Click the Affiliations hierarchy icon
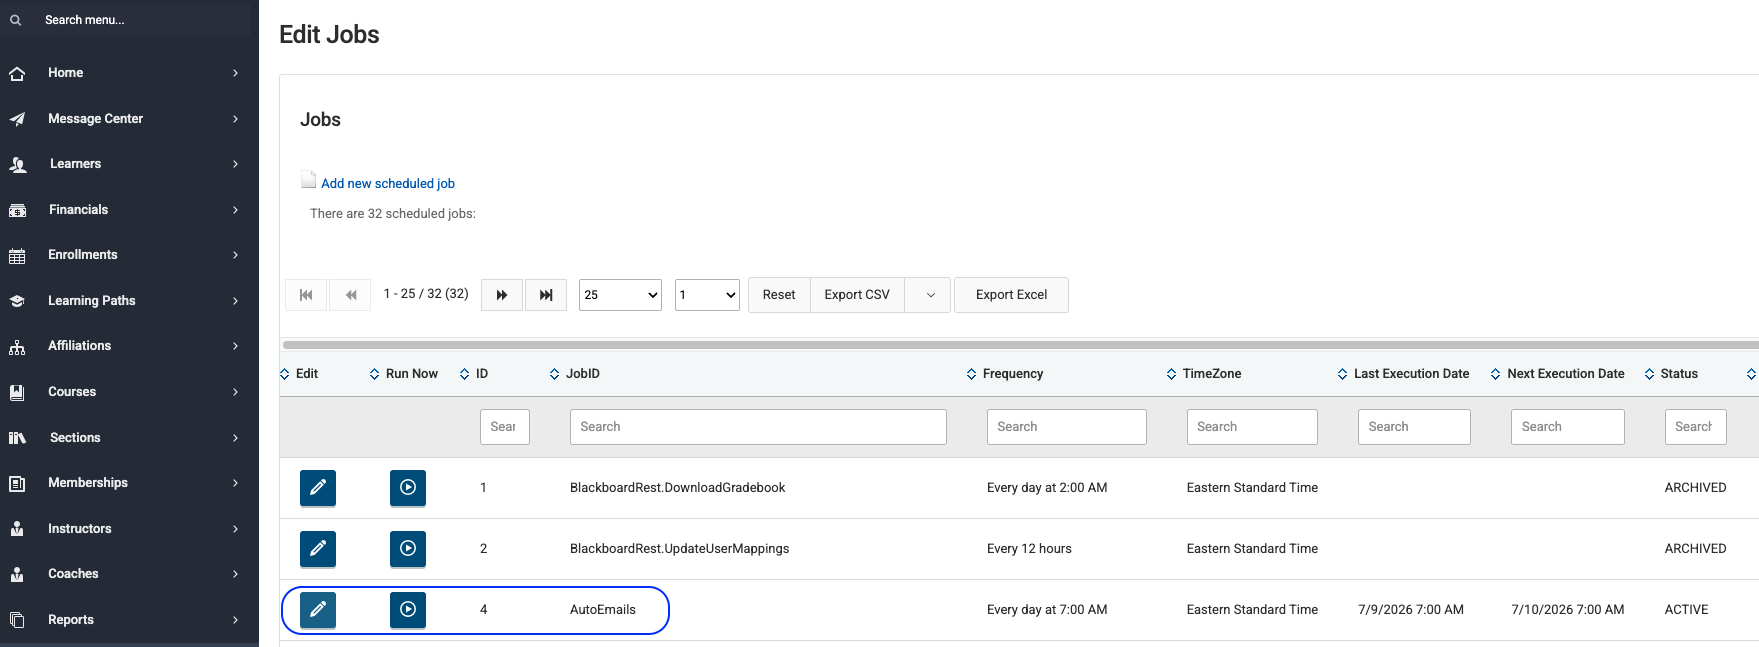The image size is (1759, 647). 17,347
